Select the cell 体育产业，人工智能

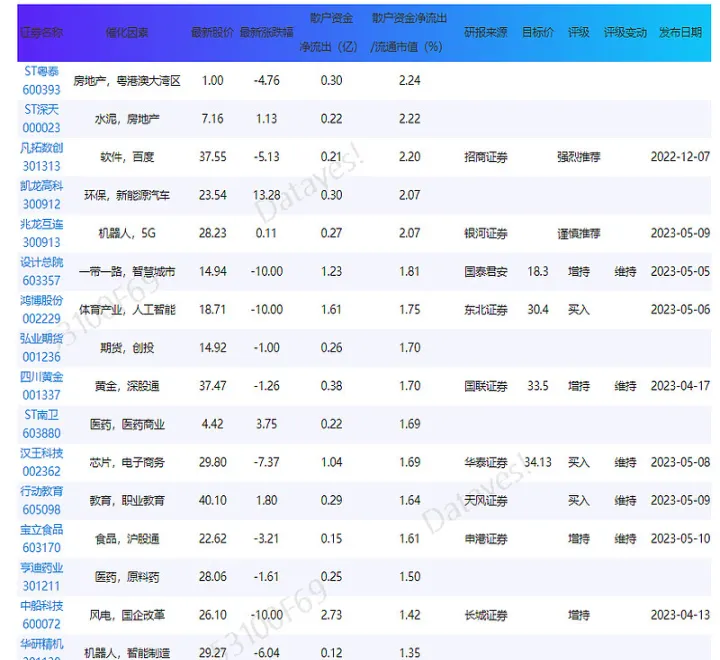pos(127,310)
